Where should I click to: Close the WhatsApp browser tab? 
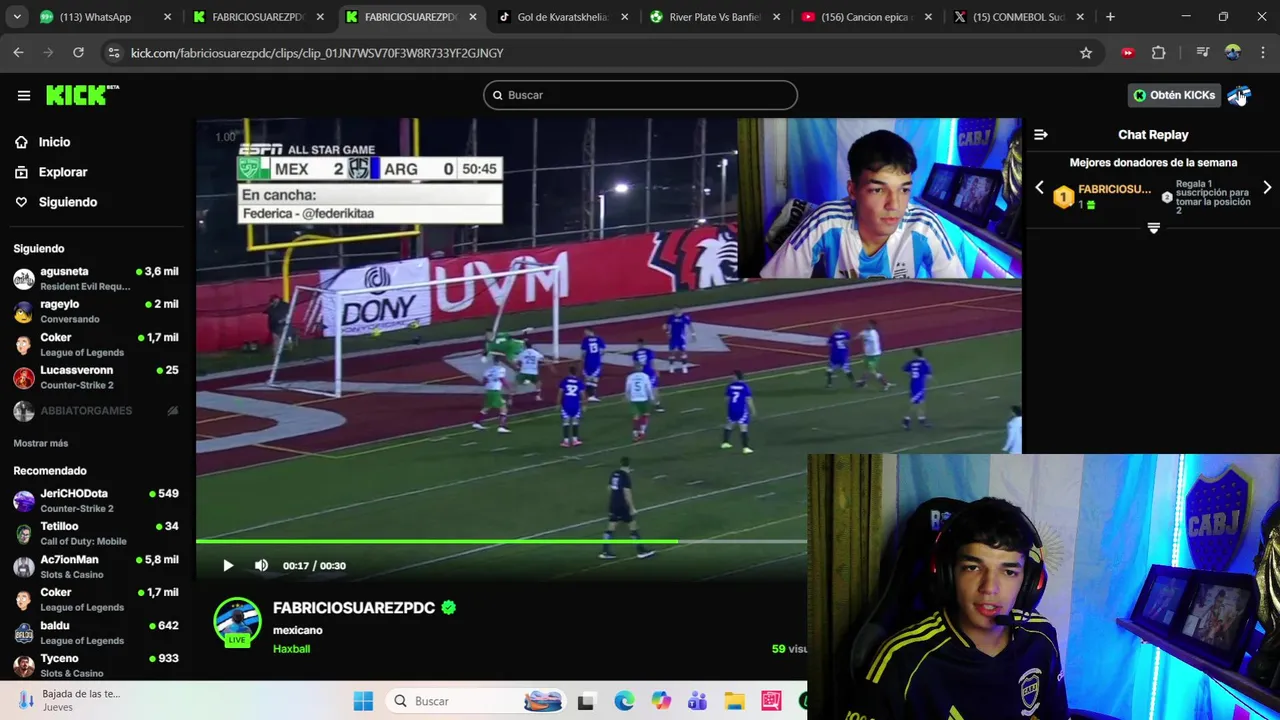pos(167,17)
